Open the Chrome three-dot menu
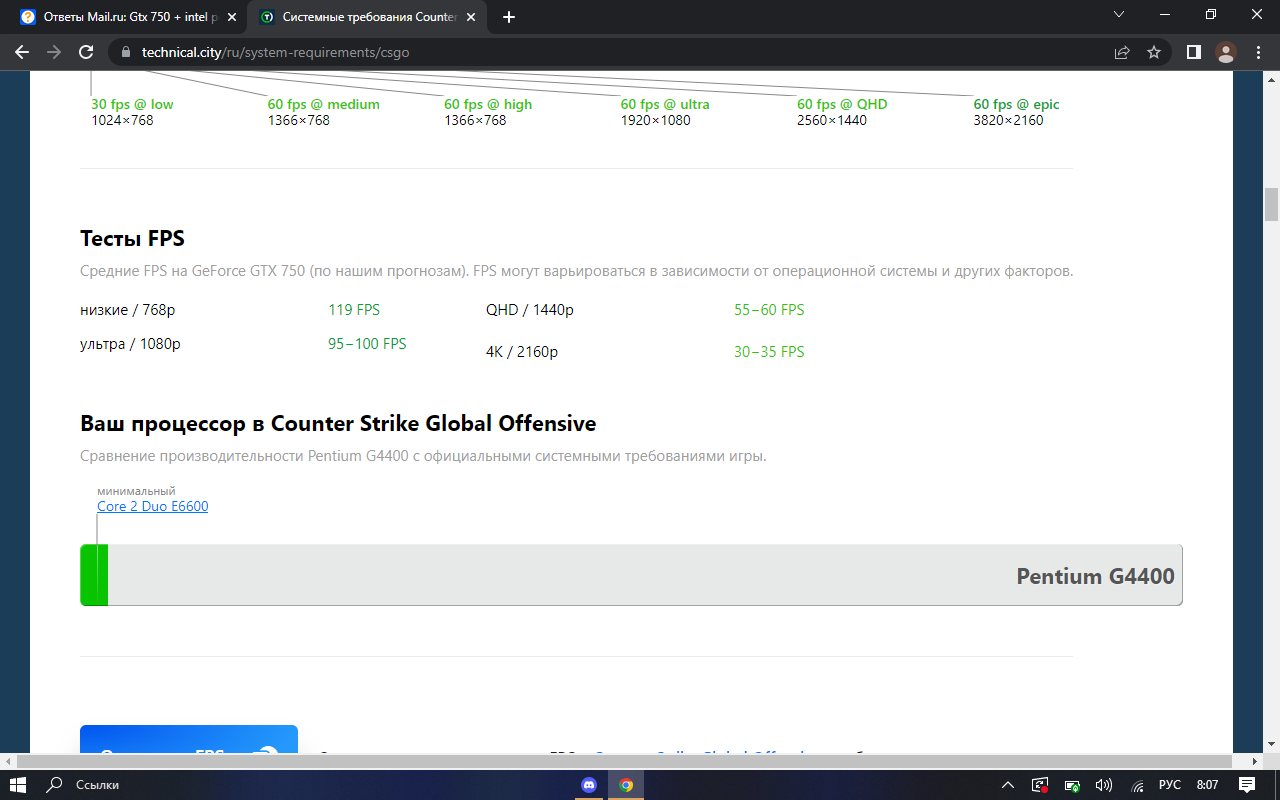Viewport: 1280px width, 800px height. click(1256, 52)
